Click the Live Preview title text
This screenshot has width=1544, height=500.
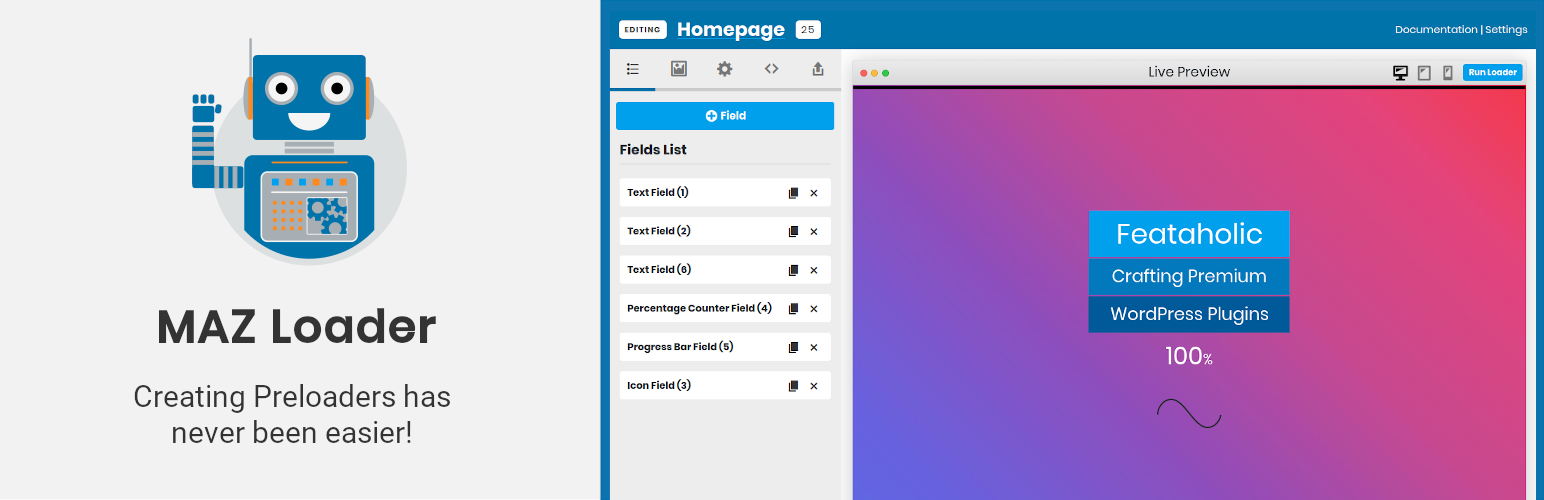(x=1189, y=72)
